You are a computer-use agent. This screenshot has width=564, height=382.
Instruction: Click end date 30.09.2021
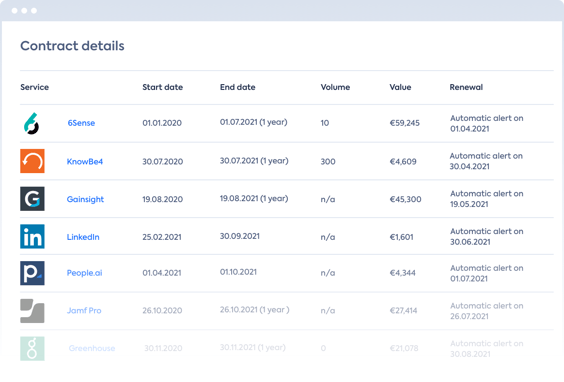tap(240, 236)
